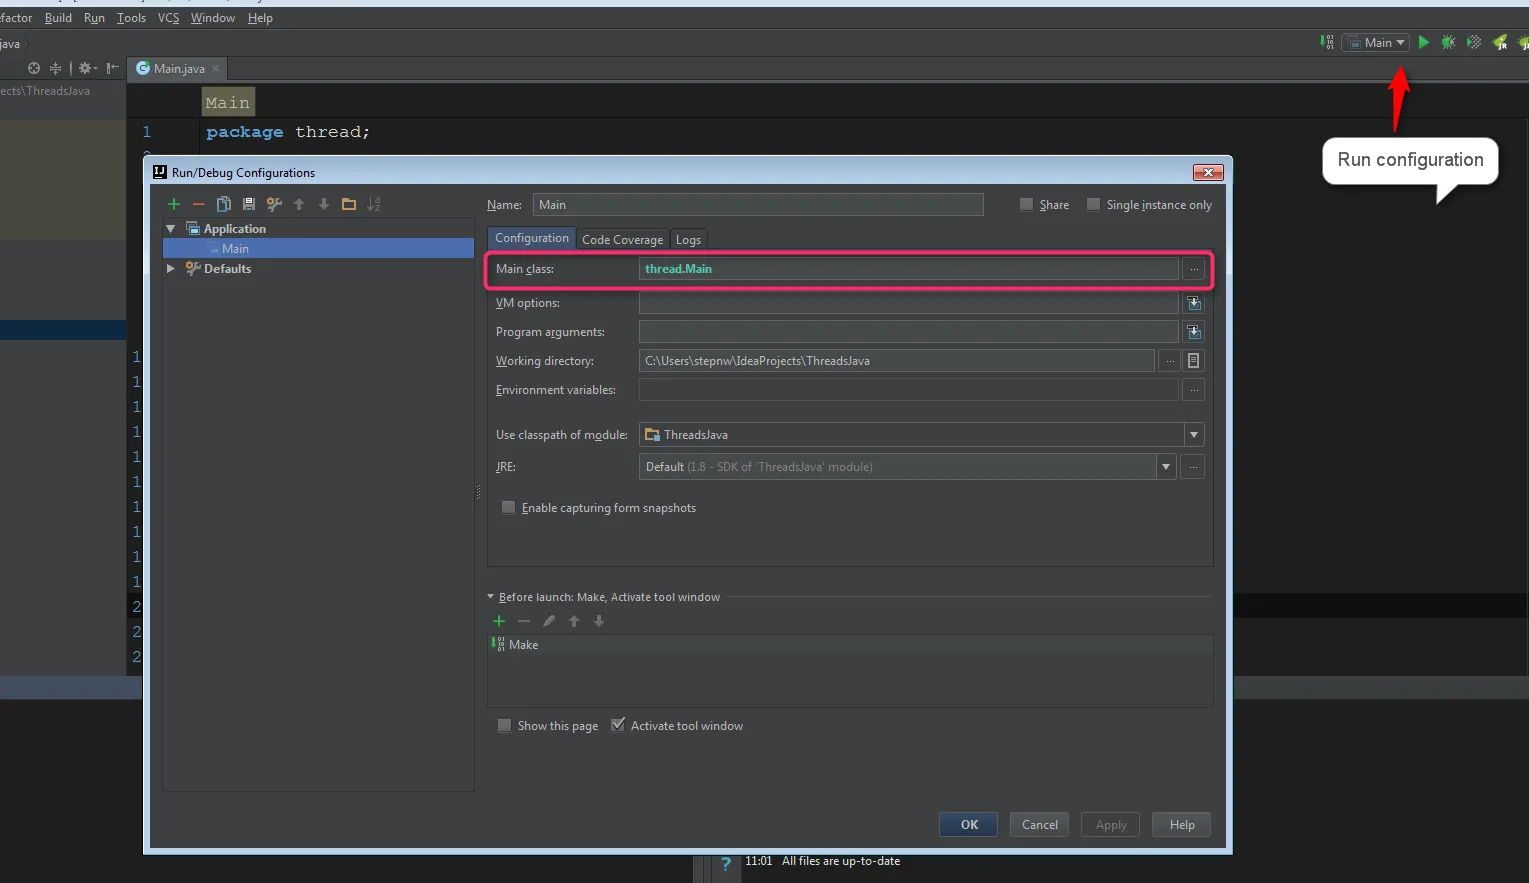Debug Main with the green bug icon

(1448, 42)
